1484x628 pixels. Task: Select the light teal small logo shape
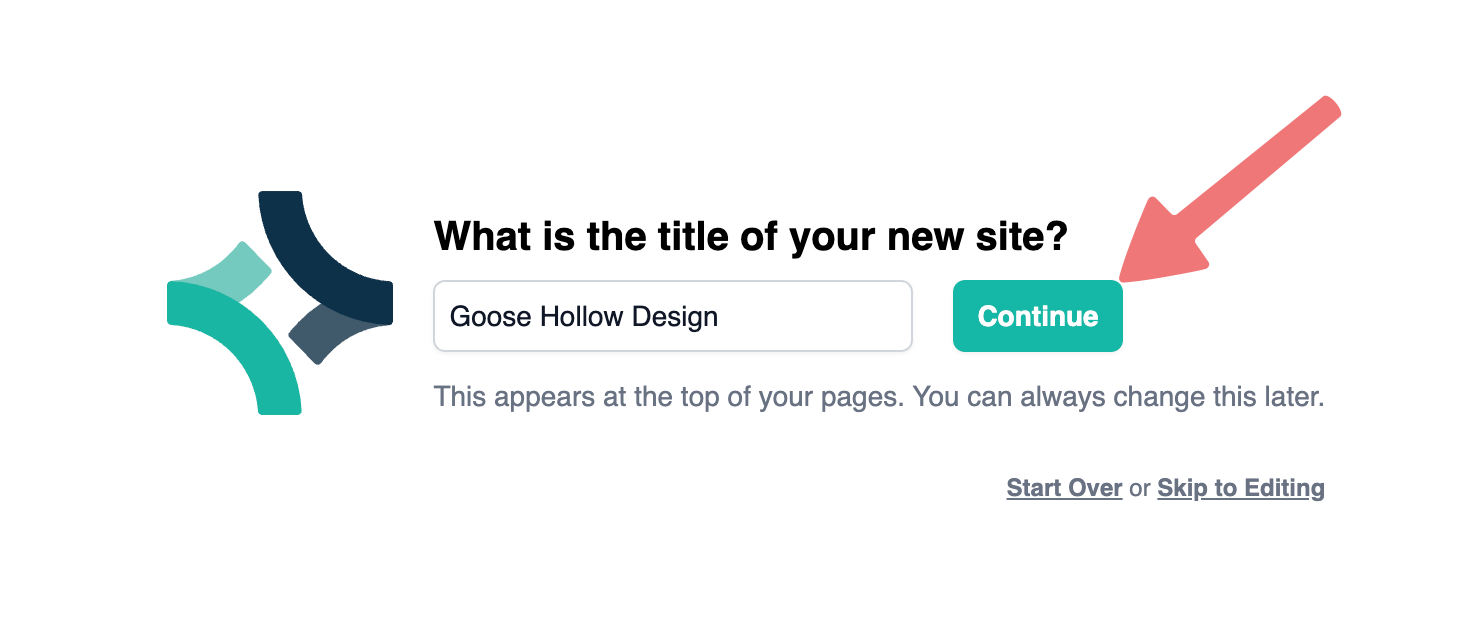[232, 274]
